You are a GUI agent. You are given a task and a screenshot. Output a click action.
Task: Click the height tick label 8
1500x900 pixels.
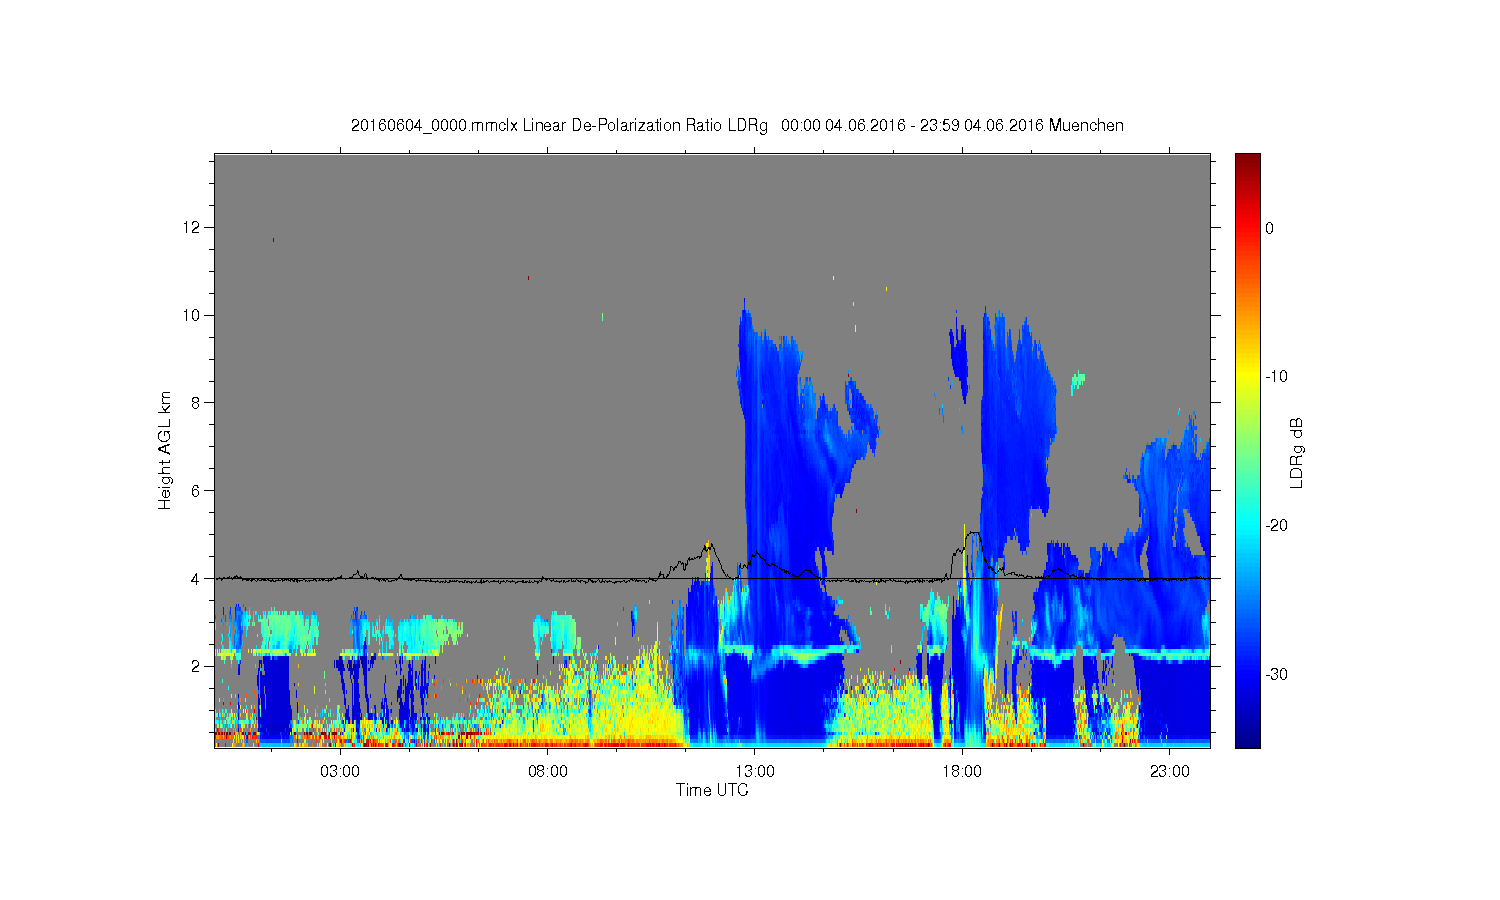tap(197, 403)
